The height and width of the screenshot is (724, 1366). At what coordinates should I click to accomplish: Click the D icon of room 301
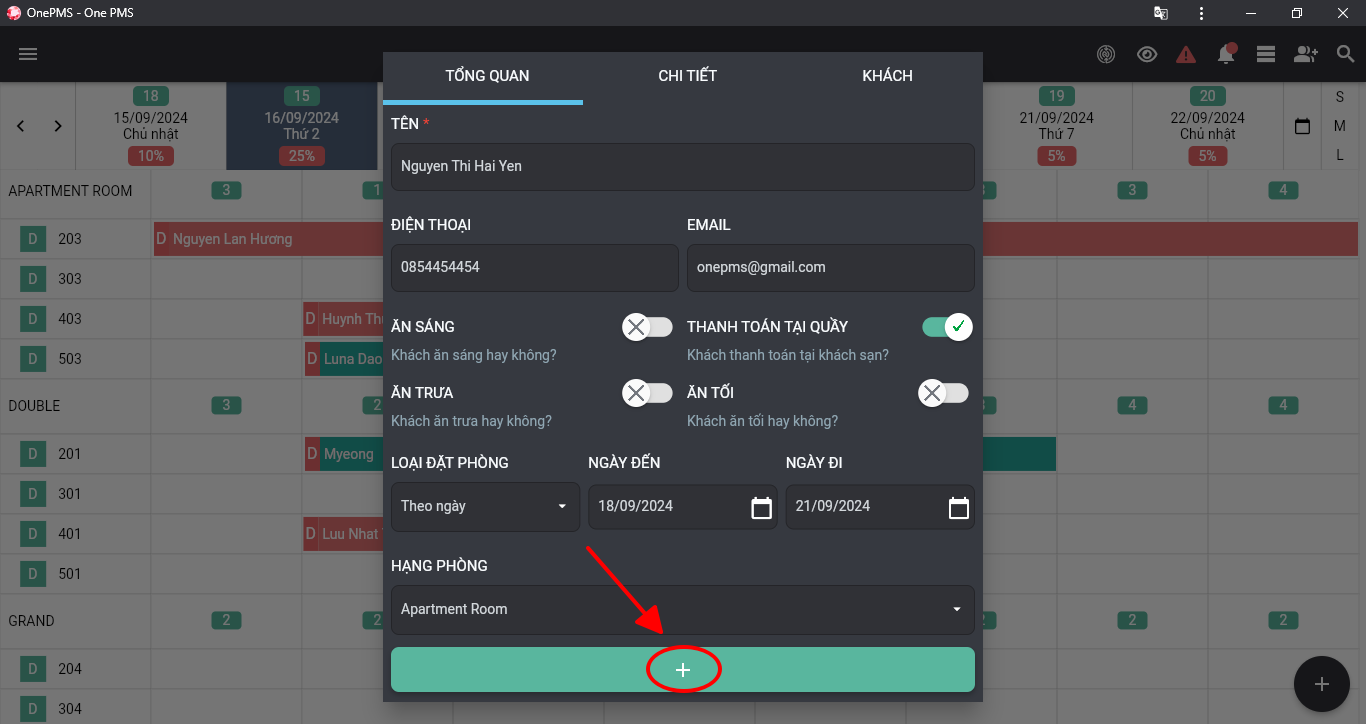click(32, 494)
